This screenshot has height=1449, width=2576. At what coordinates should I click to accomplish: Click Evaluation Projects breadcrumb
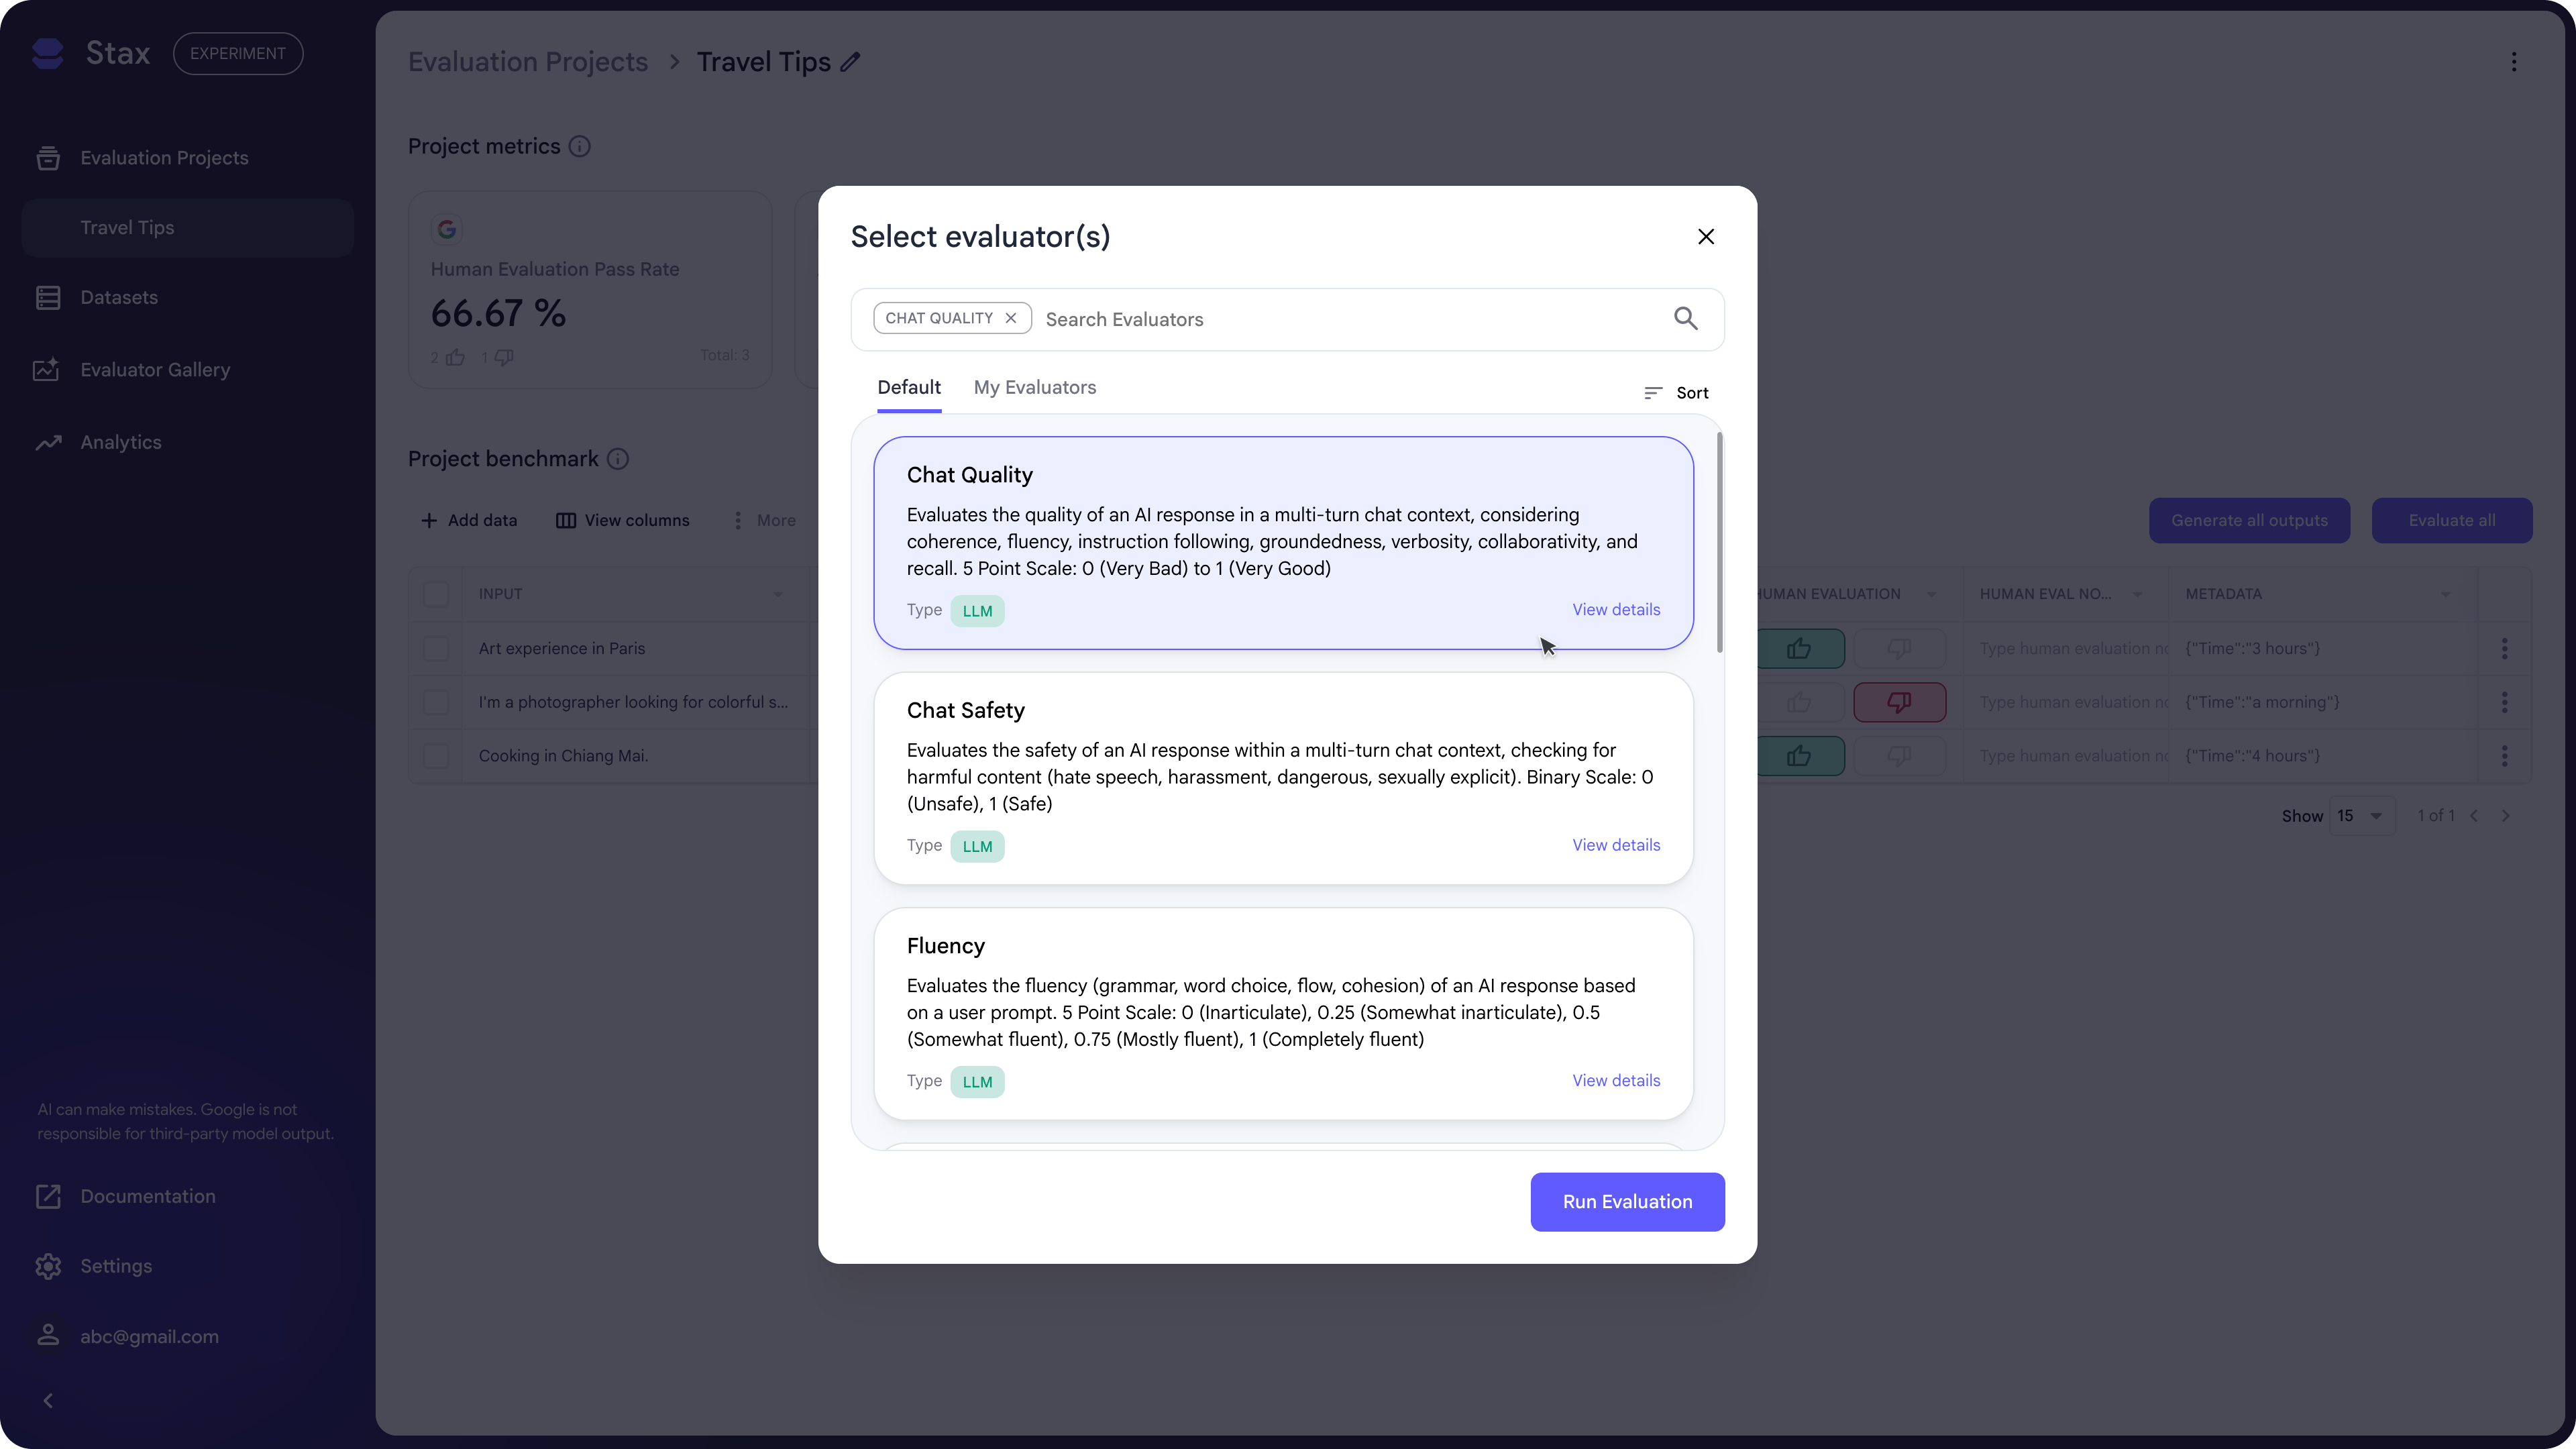528,62
